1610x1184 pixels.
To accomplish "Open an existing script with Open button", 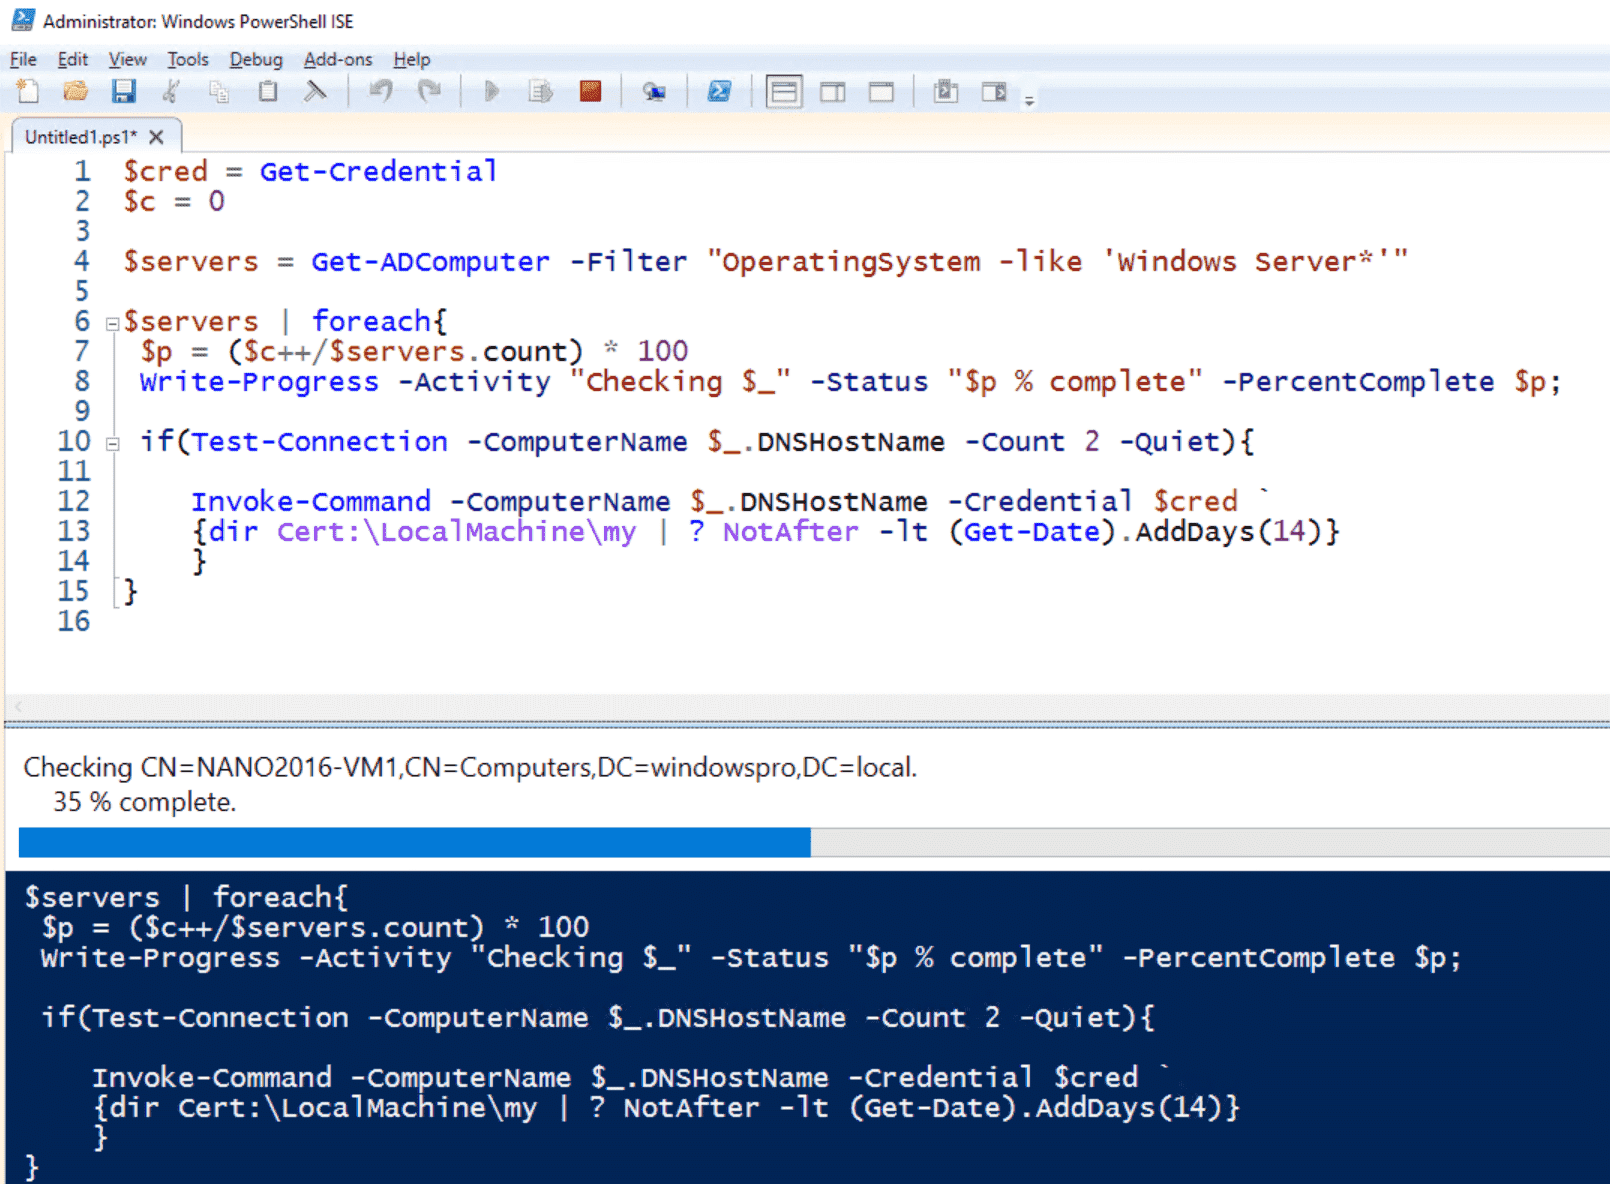I will (x=75, y=91).
